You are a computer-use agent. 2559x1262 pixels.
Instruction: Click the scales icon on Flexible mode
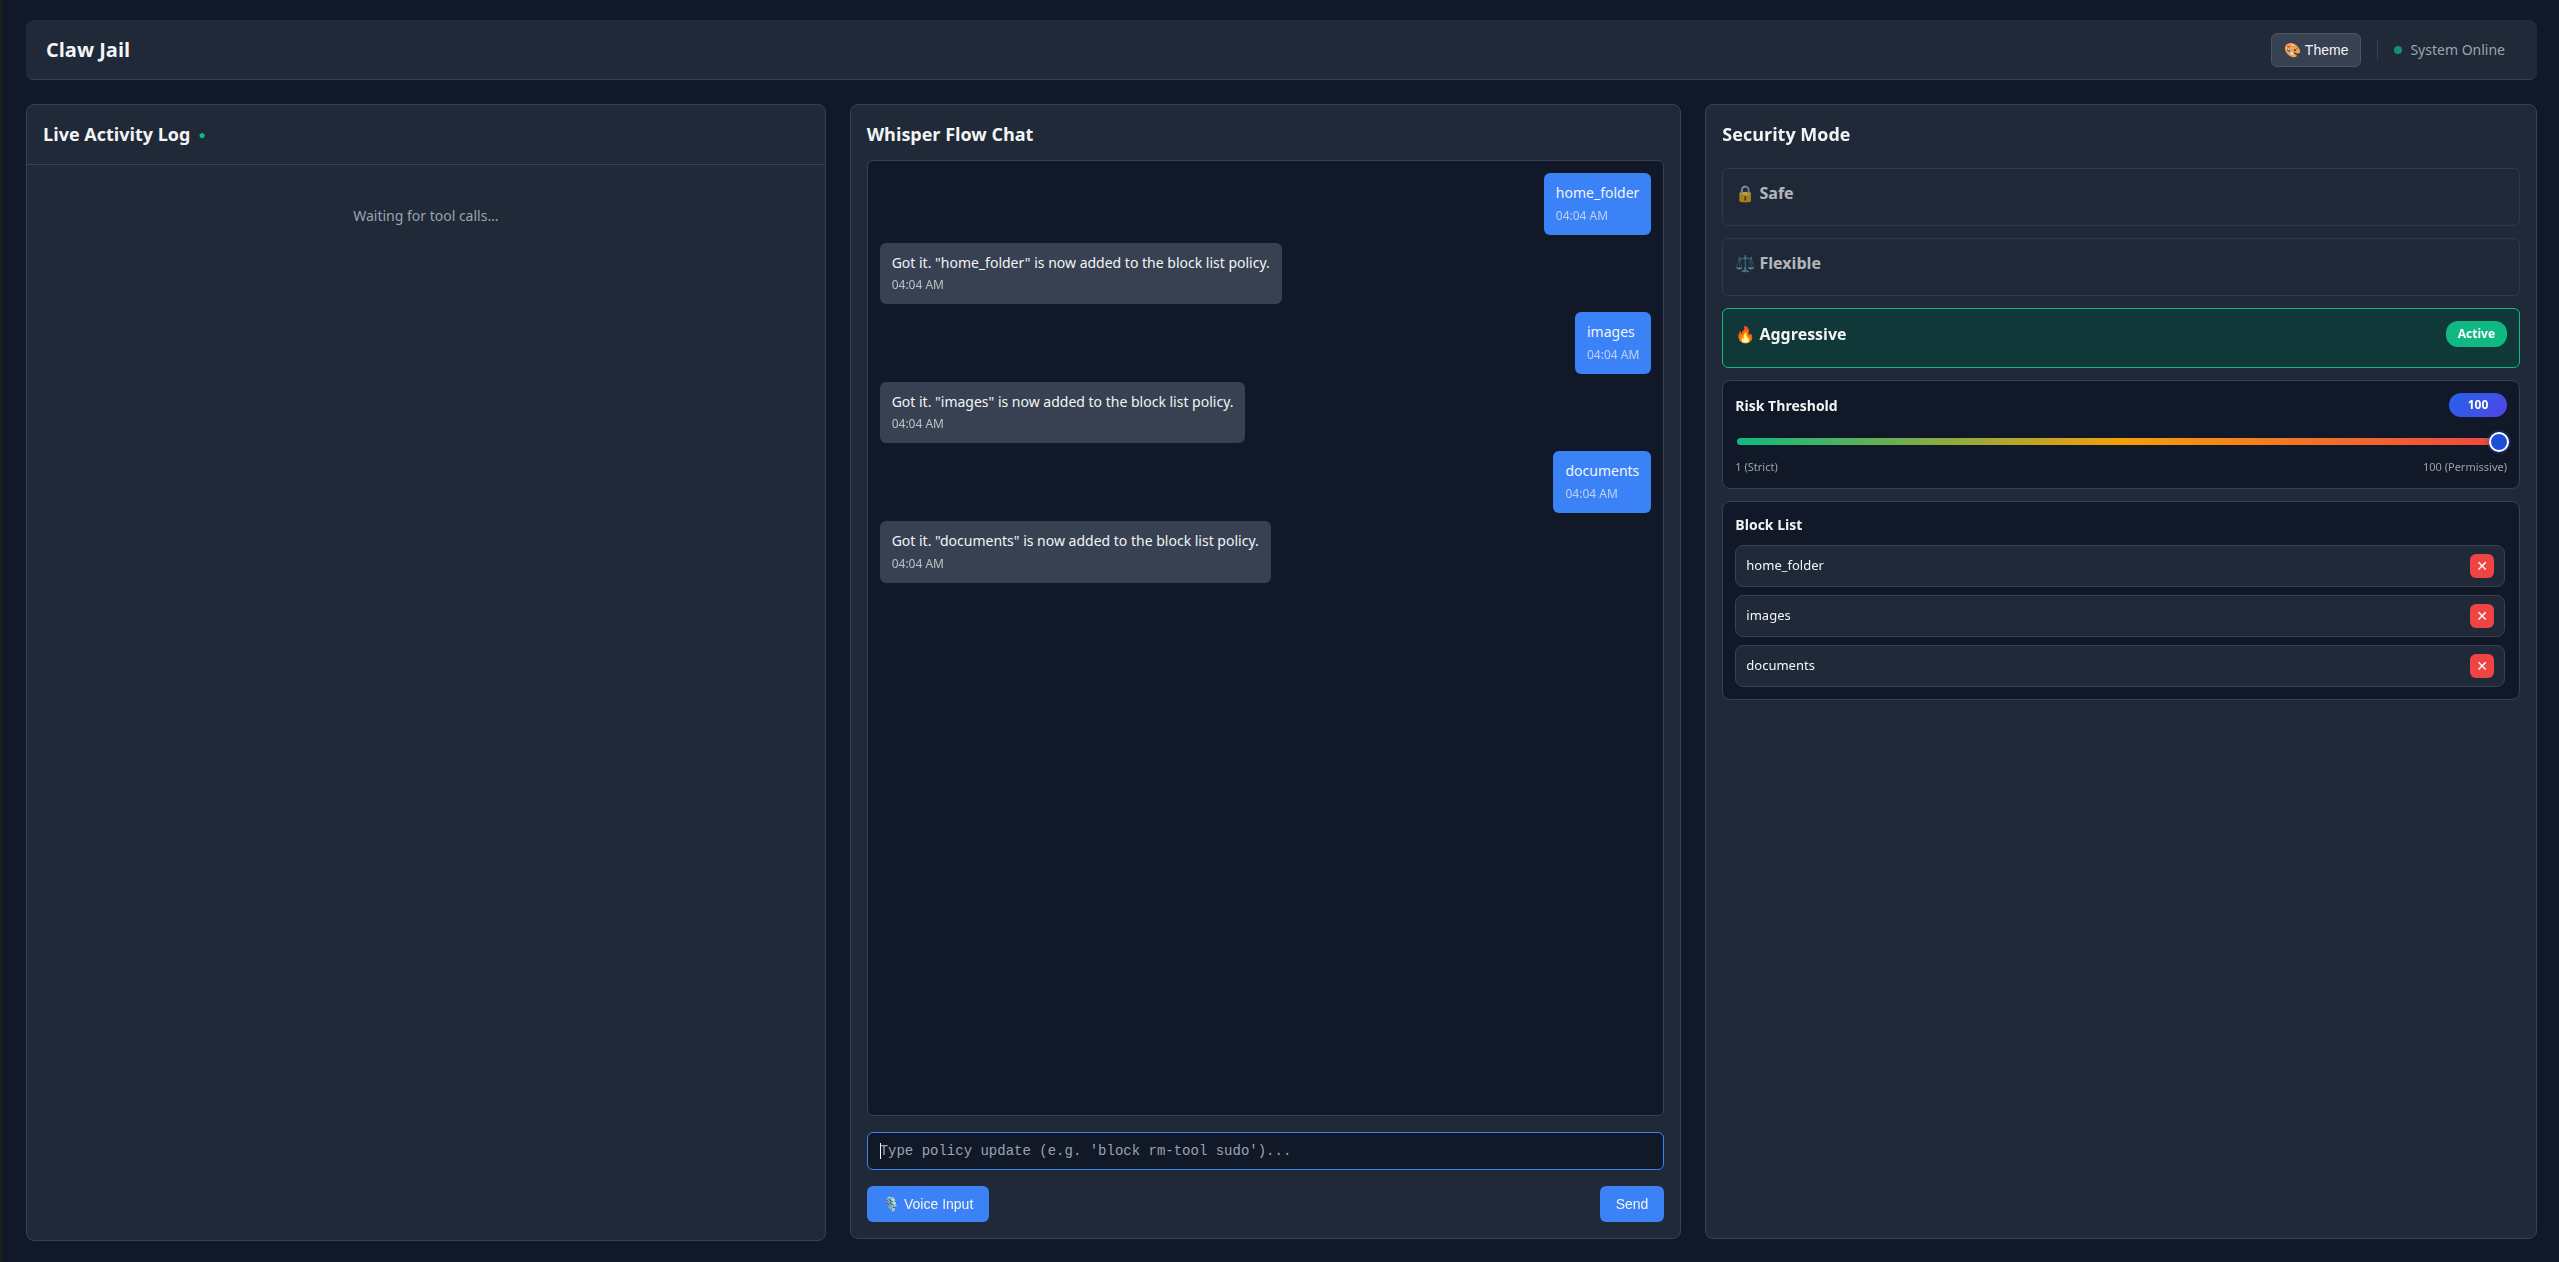pyautogui.click(x=1745, y=264)
